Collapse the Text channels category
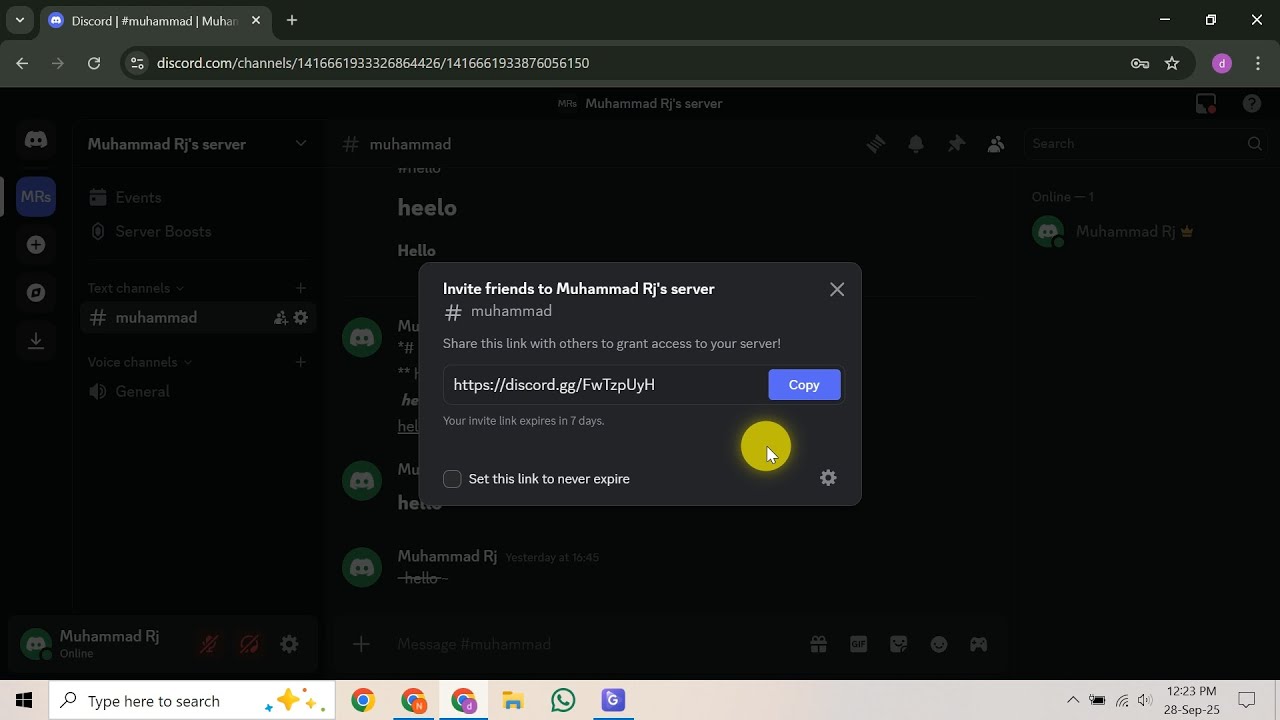The width and height of the screenshot is (1280, 720). point(135,288)
